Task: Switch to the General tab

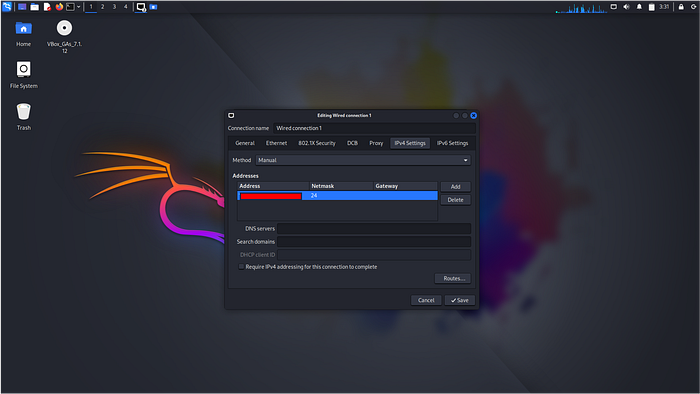Action: pos(245,143)
